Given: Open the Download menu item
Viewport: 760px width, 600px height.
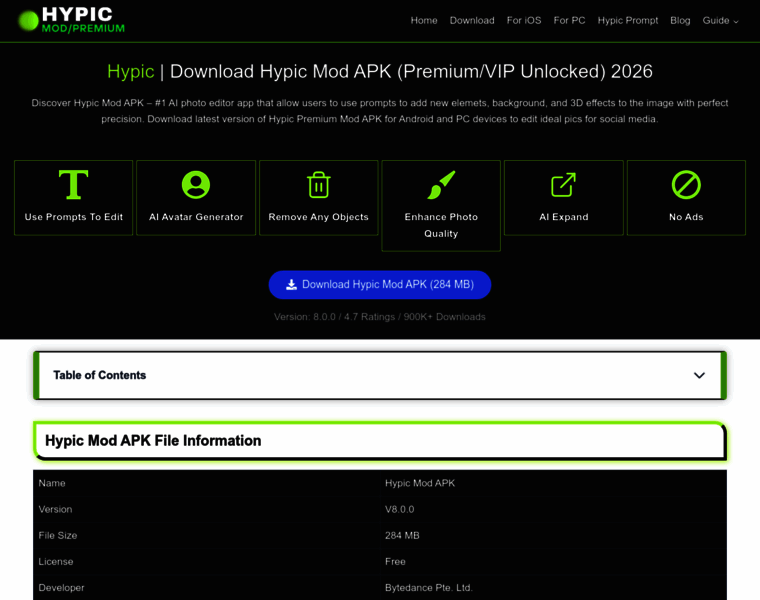Looking at the screenshot, I should (472, 21).
